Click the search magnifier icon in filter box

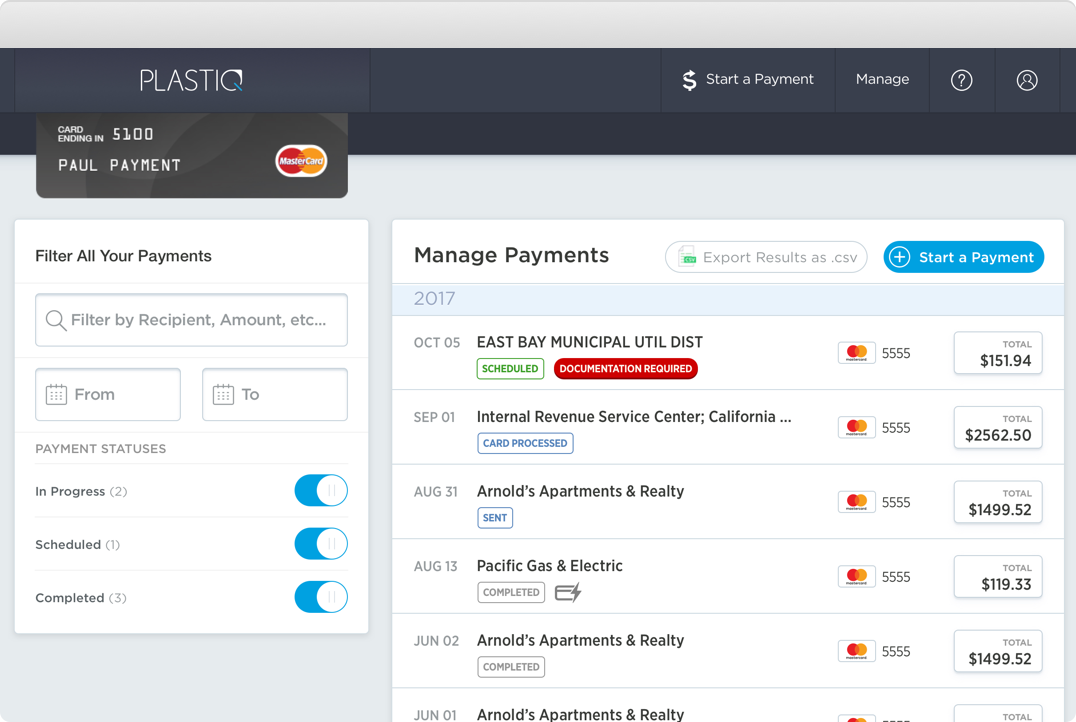point(56,320)
